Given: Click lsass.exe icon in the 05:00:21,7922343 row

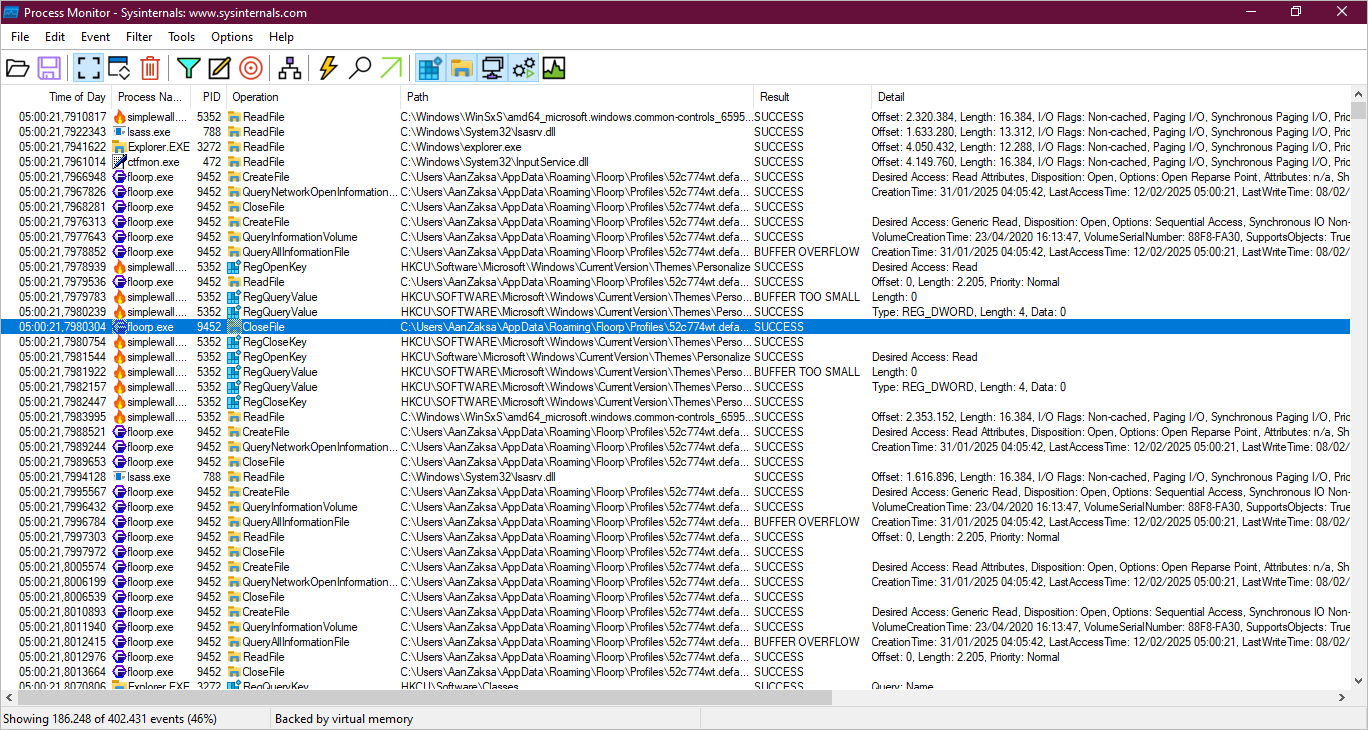Looking at the screenshot, I should click(x=119, y=132).
